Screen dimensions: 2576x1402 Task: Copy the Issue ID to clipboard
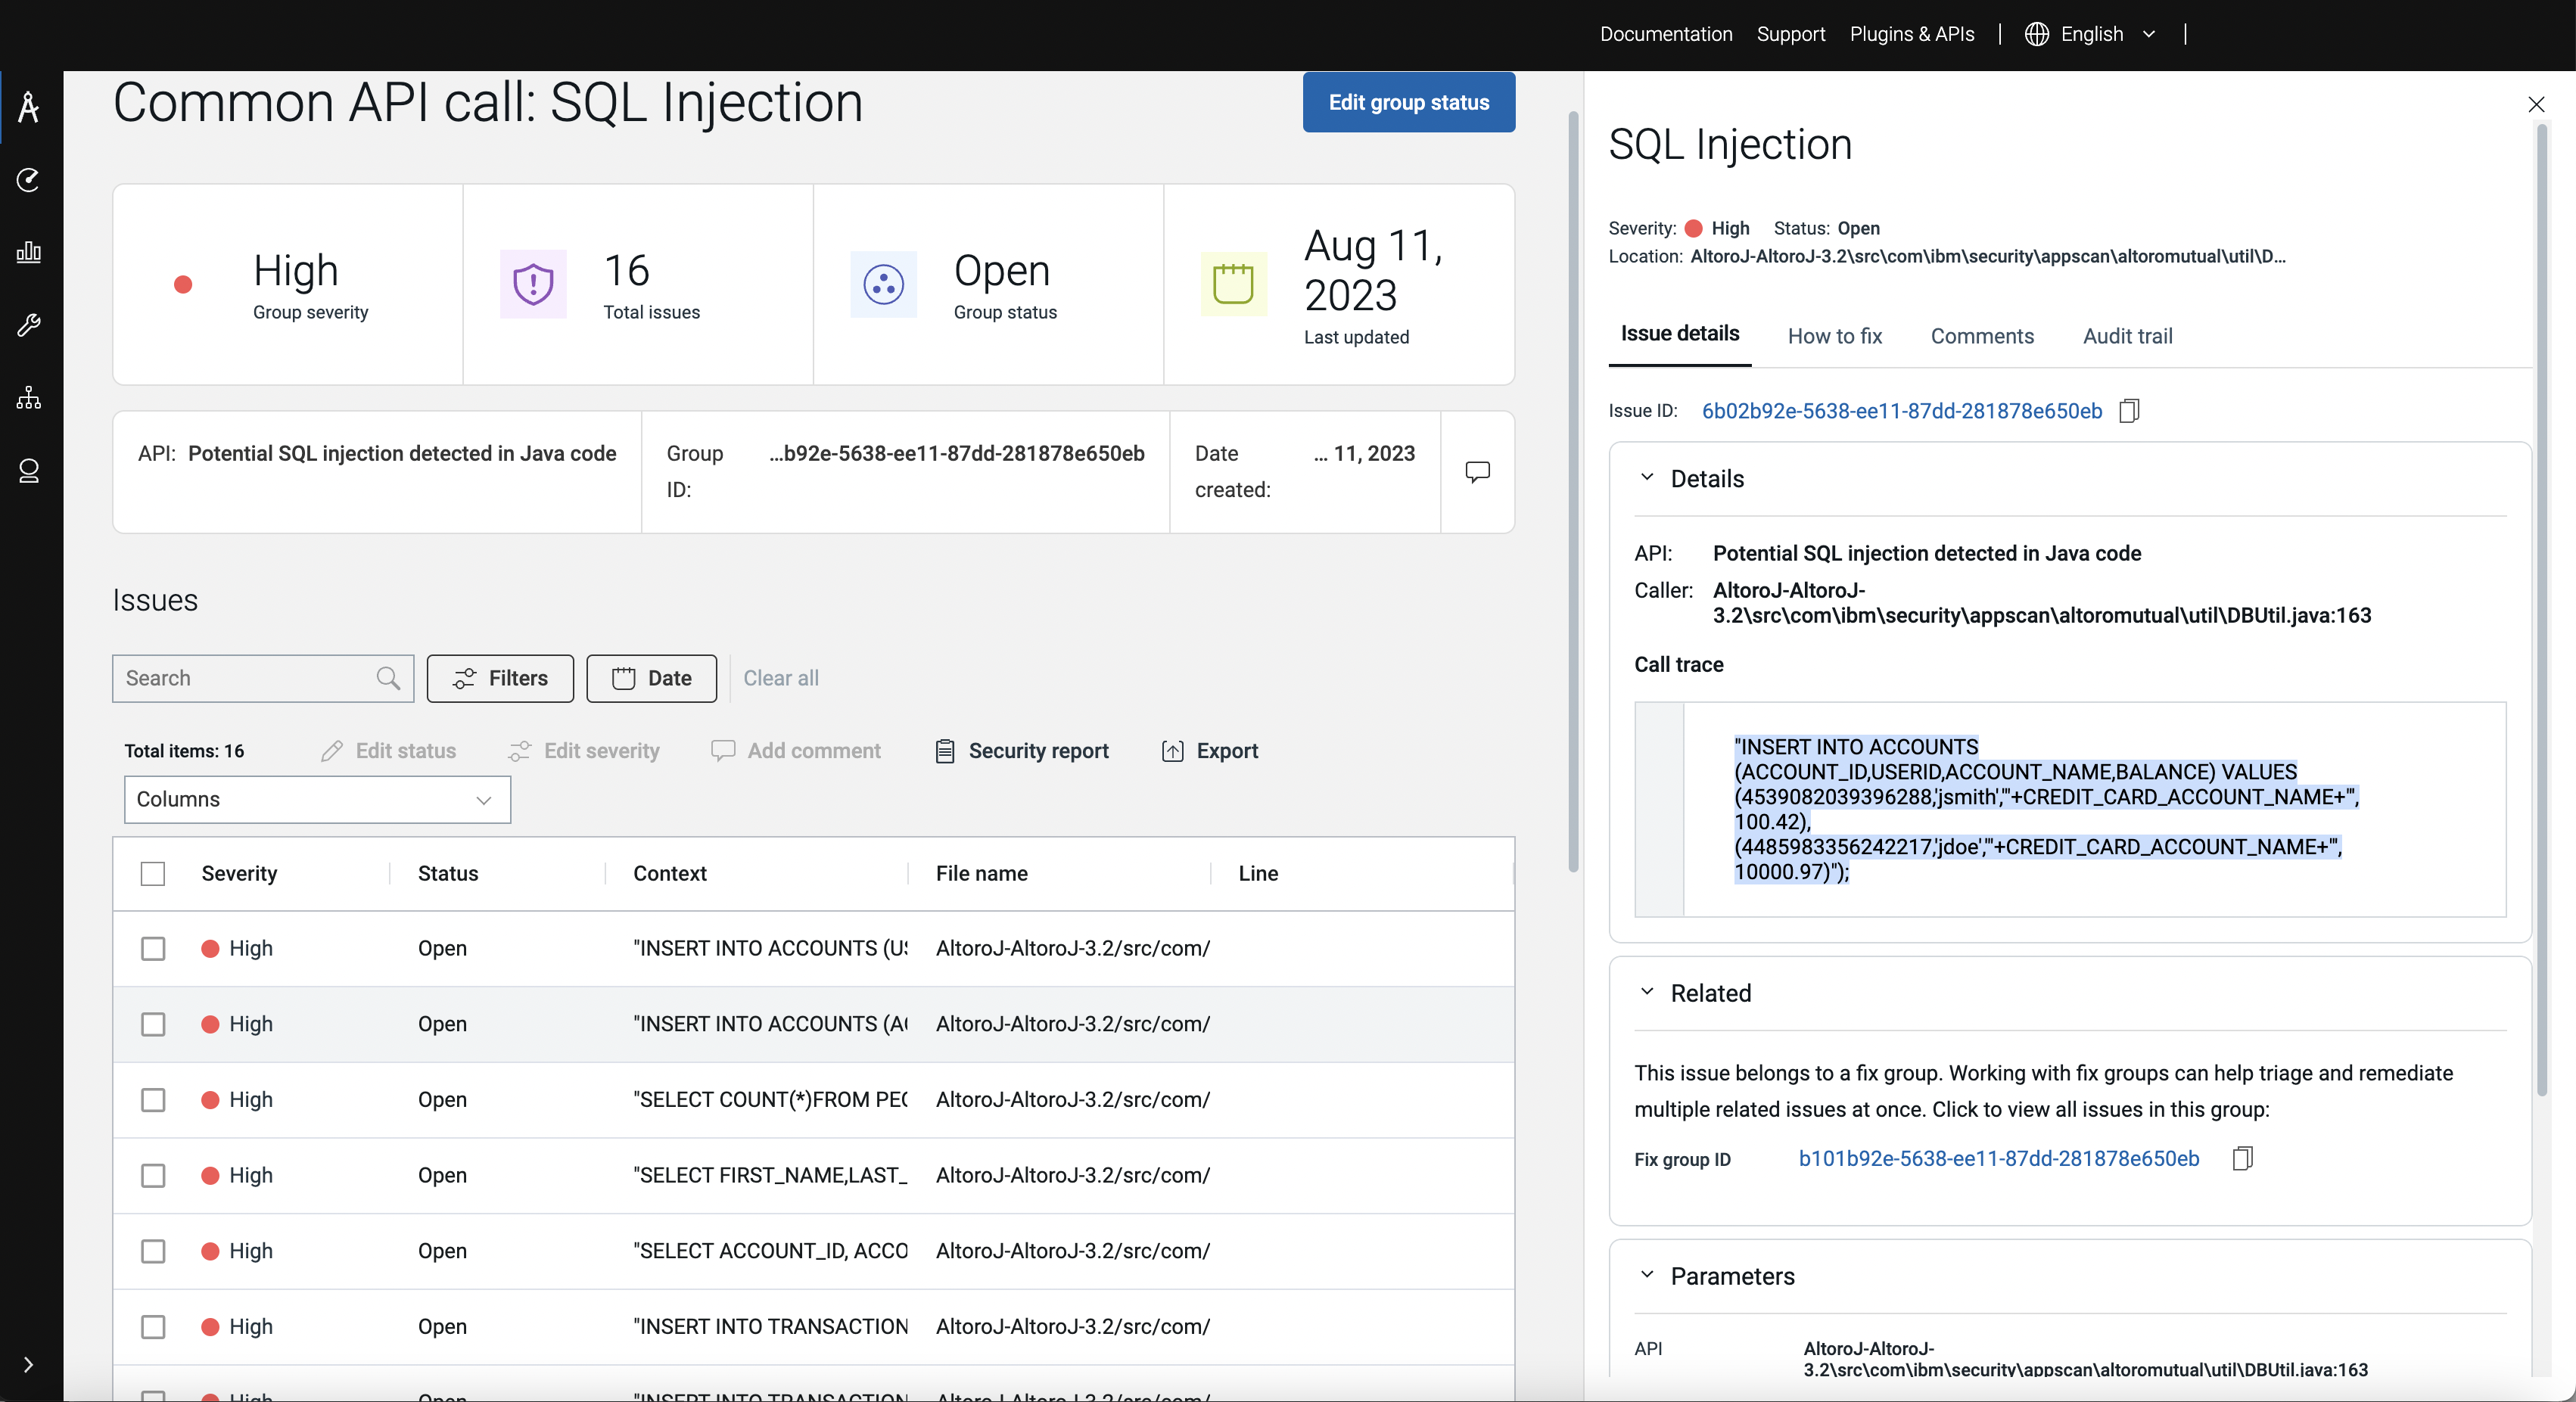pos(2129,411)
